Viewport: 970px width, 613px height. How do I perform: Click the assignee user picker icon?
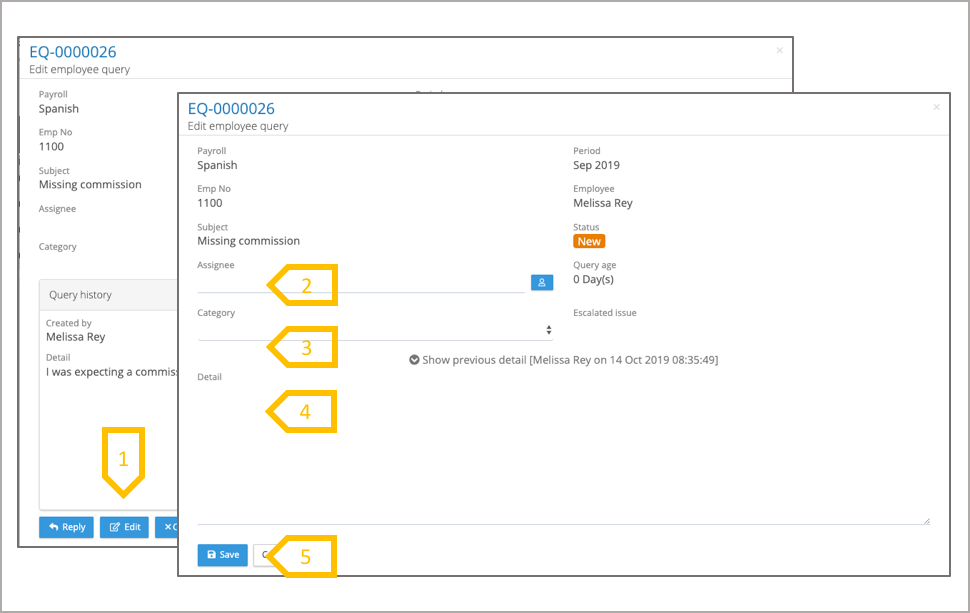[x=541, y=283]
